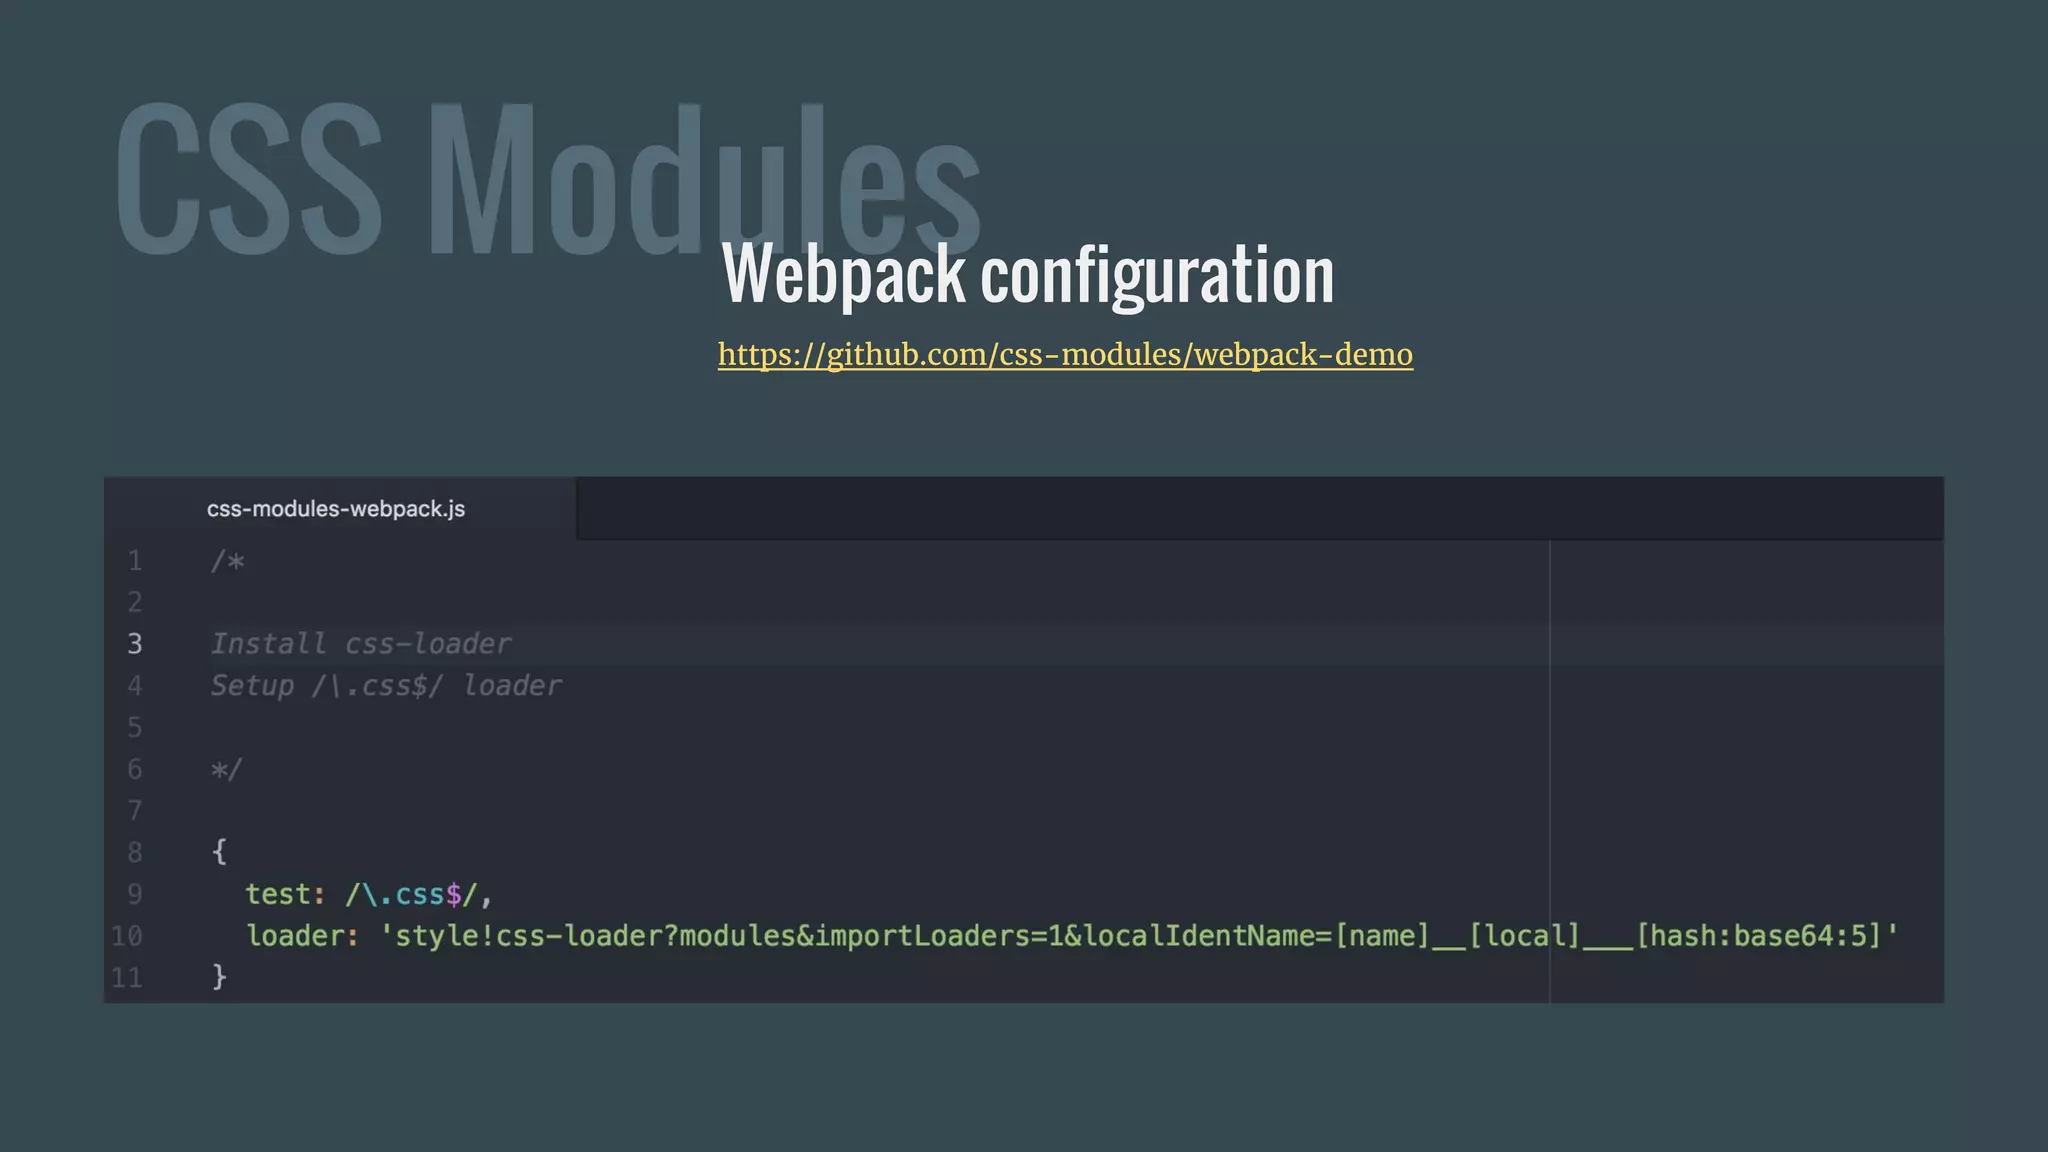Click the localIdentName text in loader string
Screen dimensions: 2048x1152
[x=1198, y=936]
